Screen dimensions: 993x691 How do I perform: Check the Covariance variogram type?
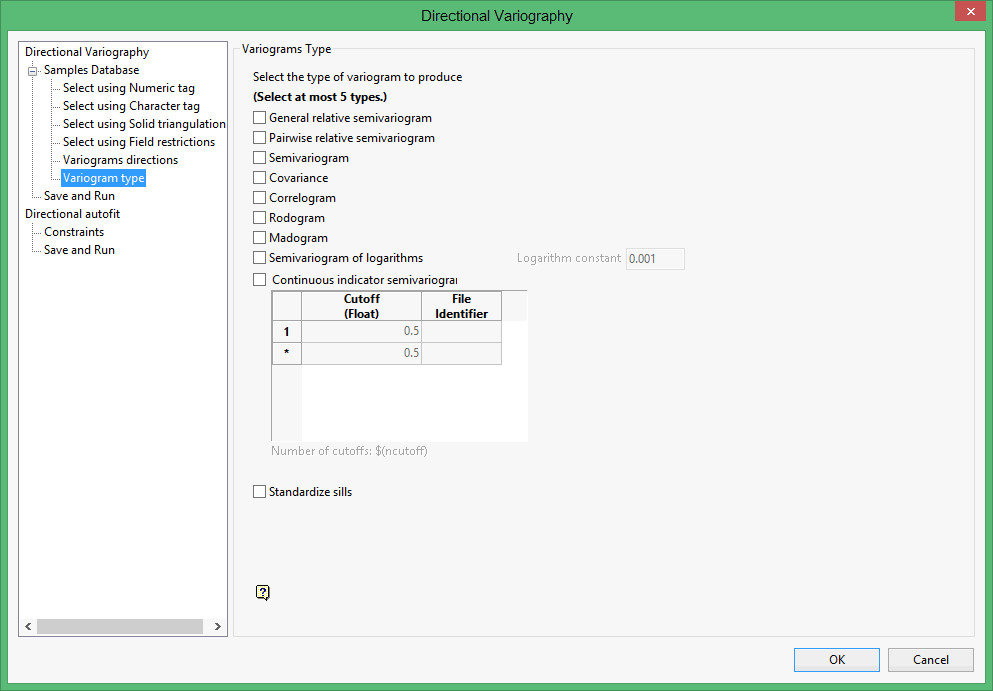coord(259,177)
